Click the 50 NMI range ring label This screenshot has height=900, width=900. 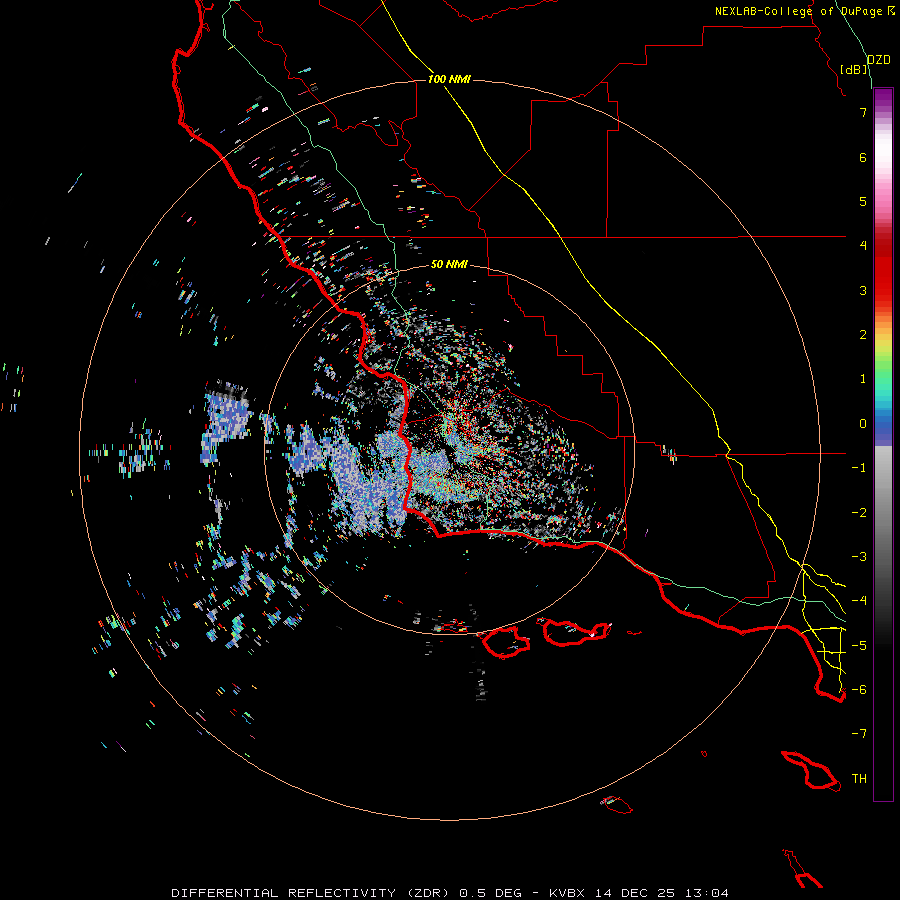pyautogui.click(x=449, y=264)
